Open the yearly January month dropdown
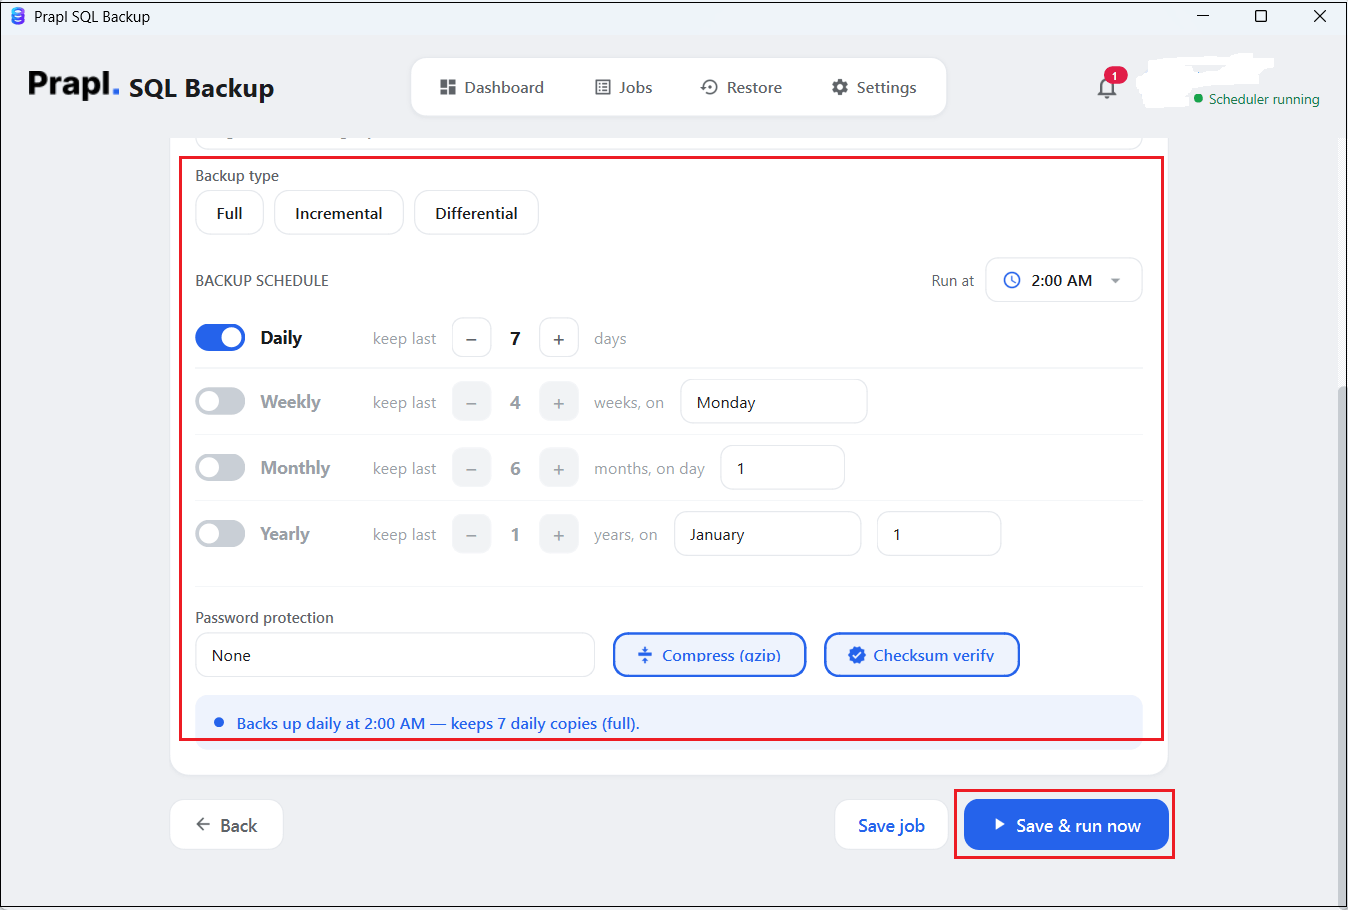This screenshot has height=910, width=1348. tap(768, 534)
